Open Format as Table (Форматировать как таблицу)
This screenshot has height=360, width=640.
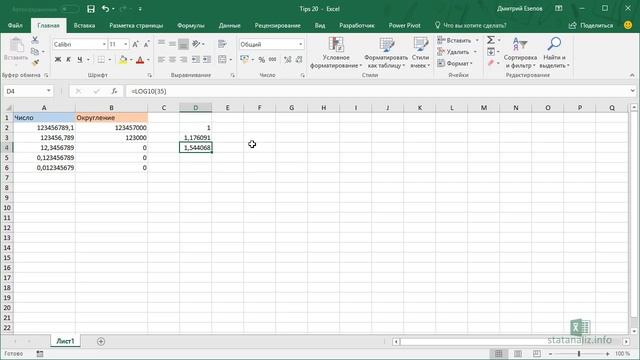tap(386, 53)
